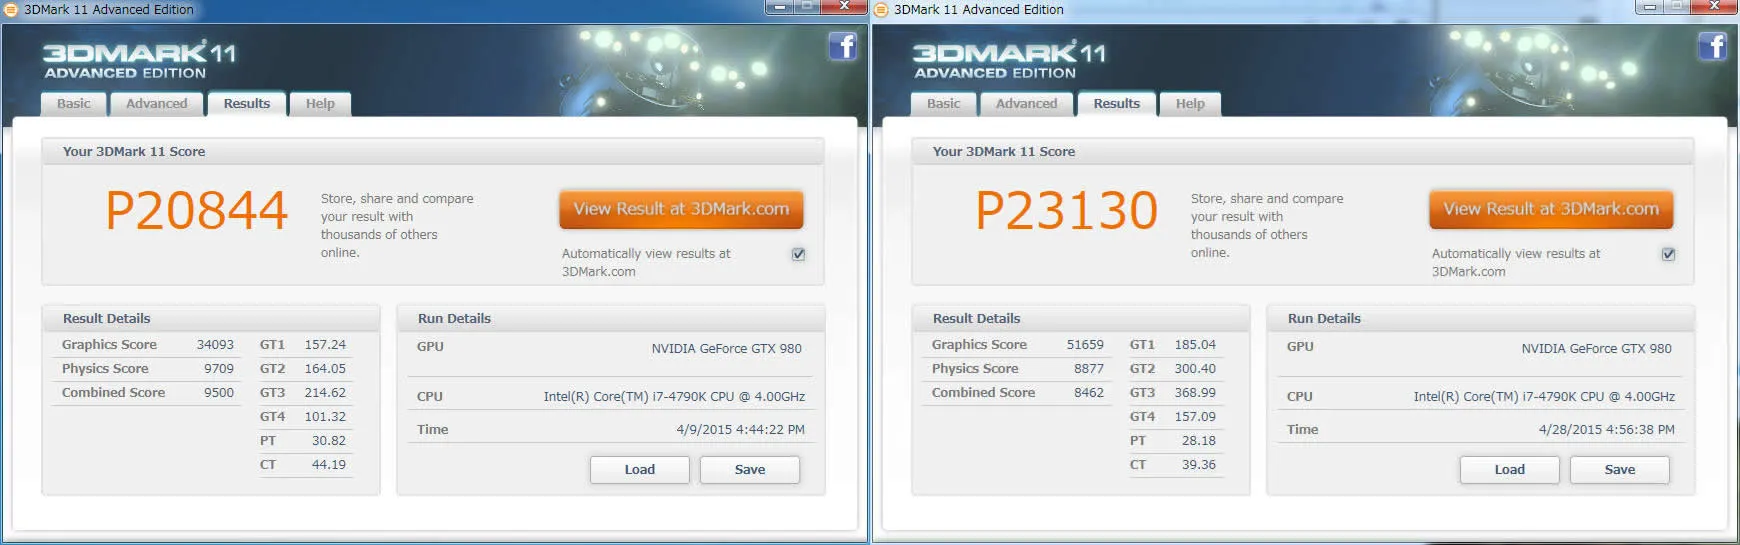Click app icon in left window title bar

click(x=11, y=9)
